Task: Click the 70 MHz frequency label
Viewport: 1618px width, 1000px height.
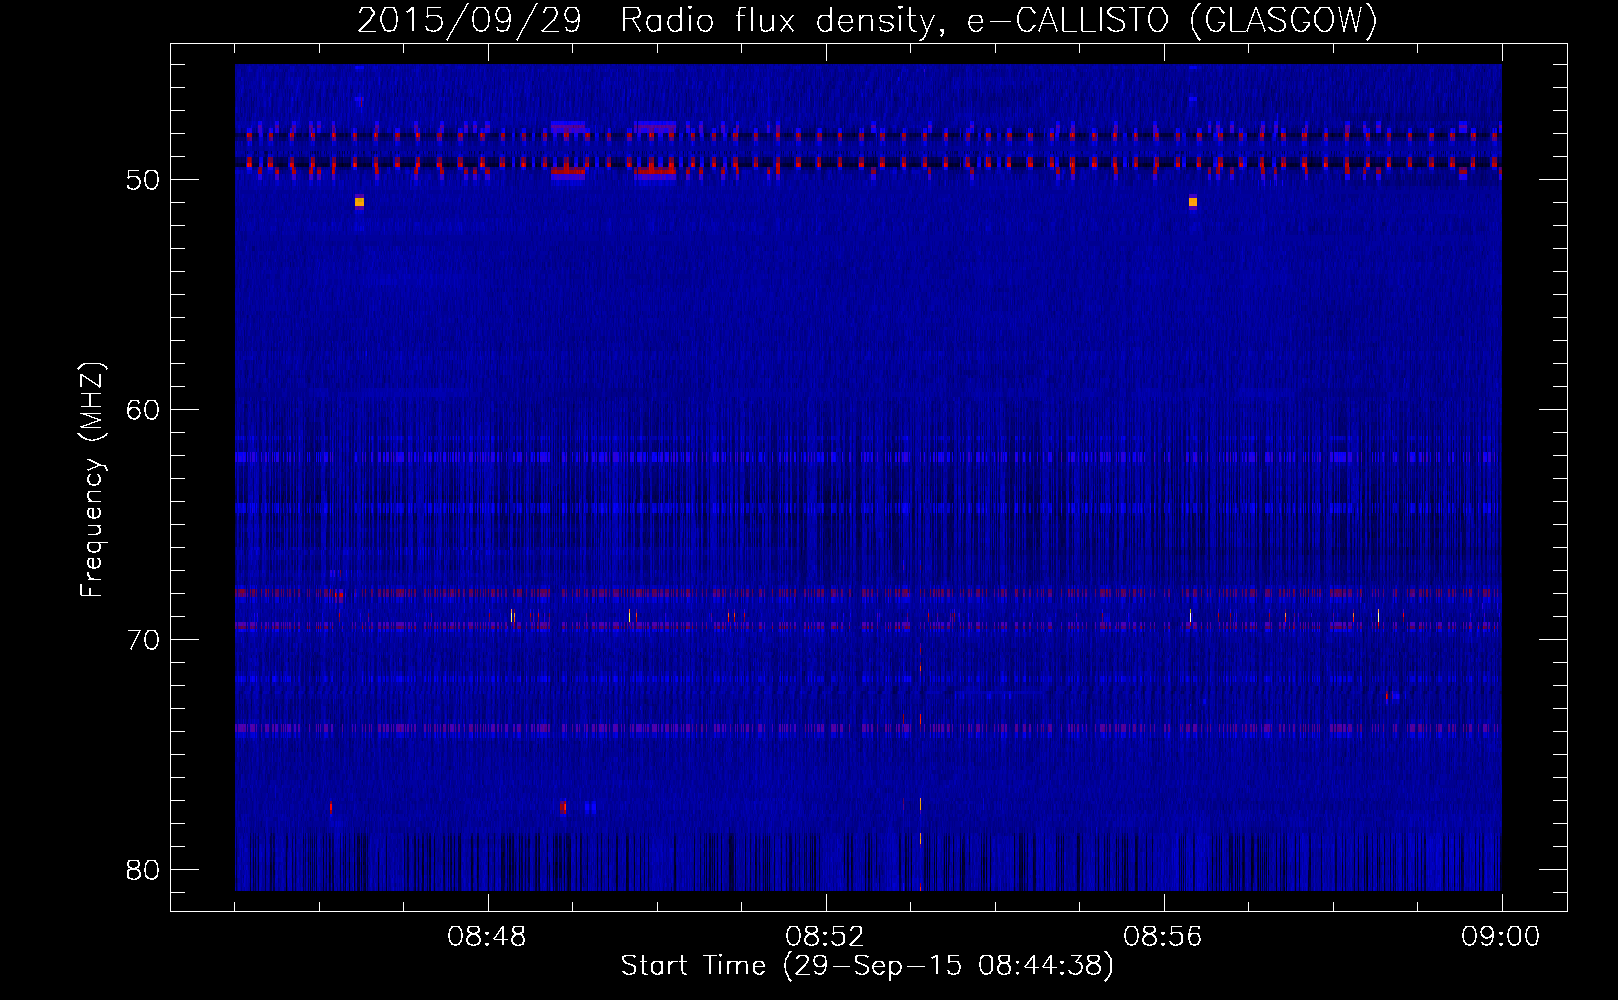Action: [x=143, y=640]
